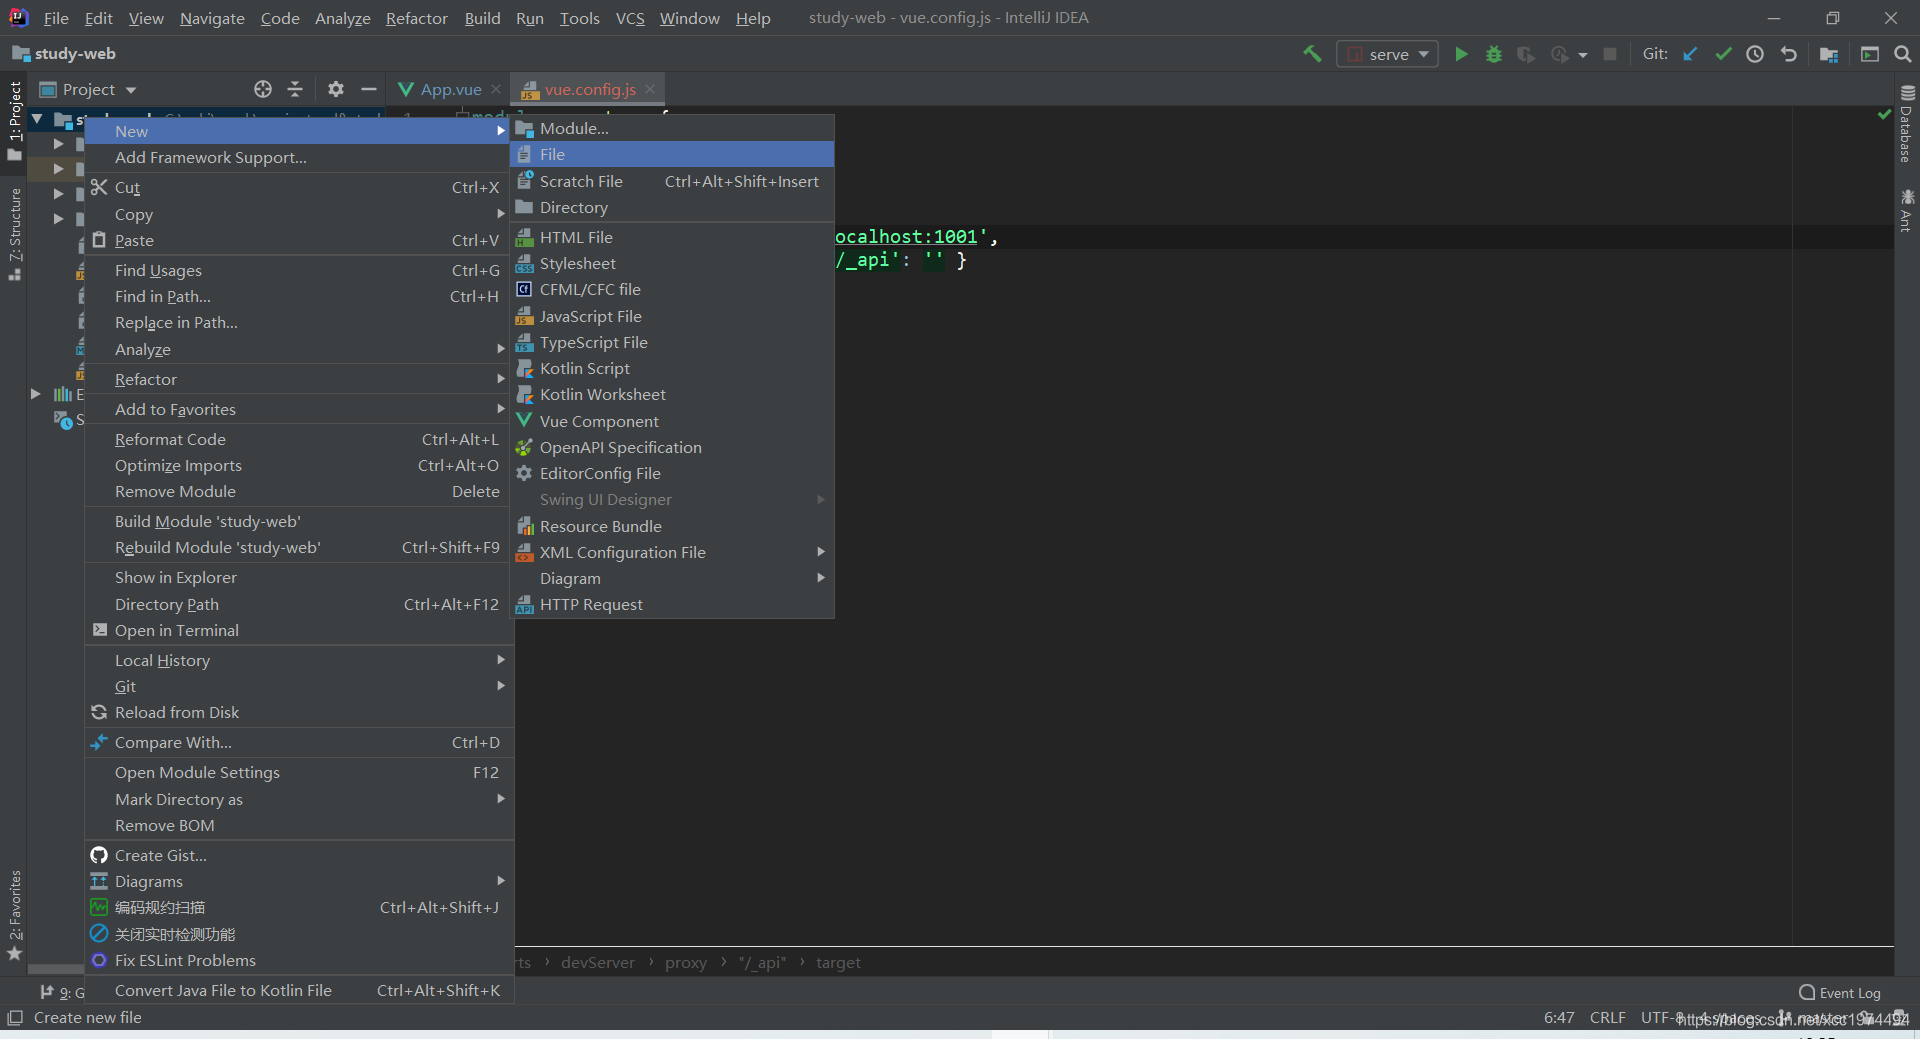Open the VCS menu

pyautogui.click(x=630, y=18)
